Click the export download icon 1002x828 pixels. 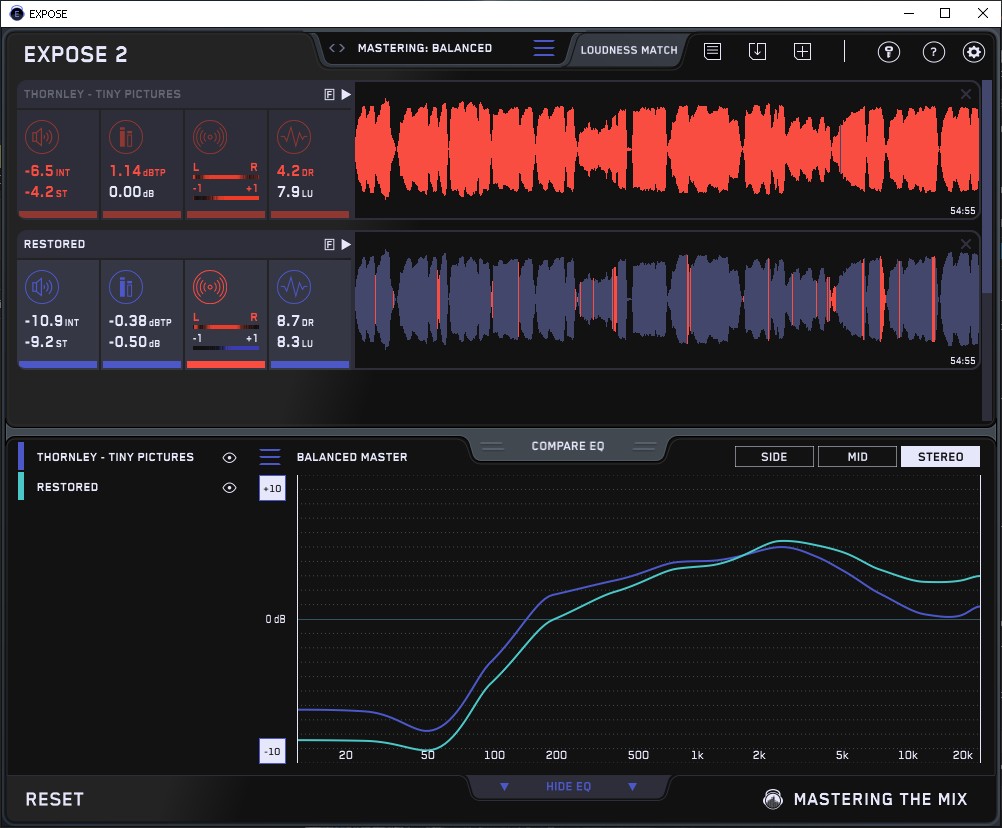click(x=757, y=51)
